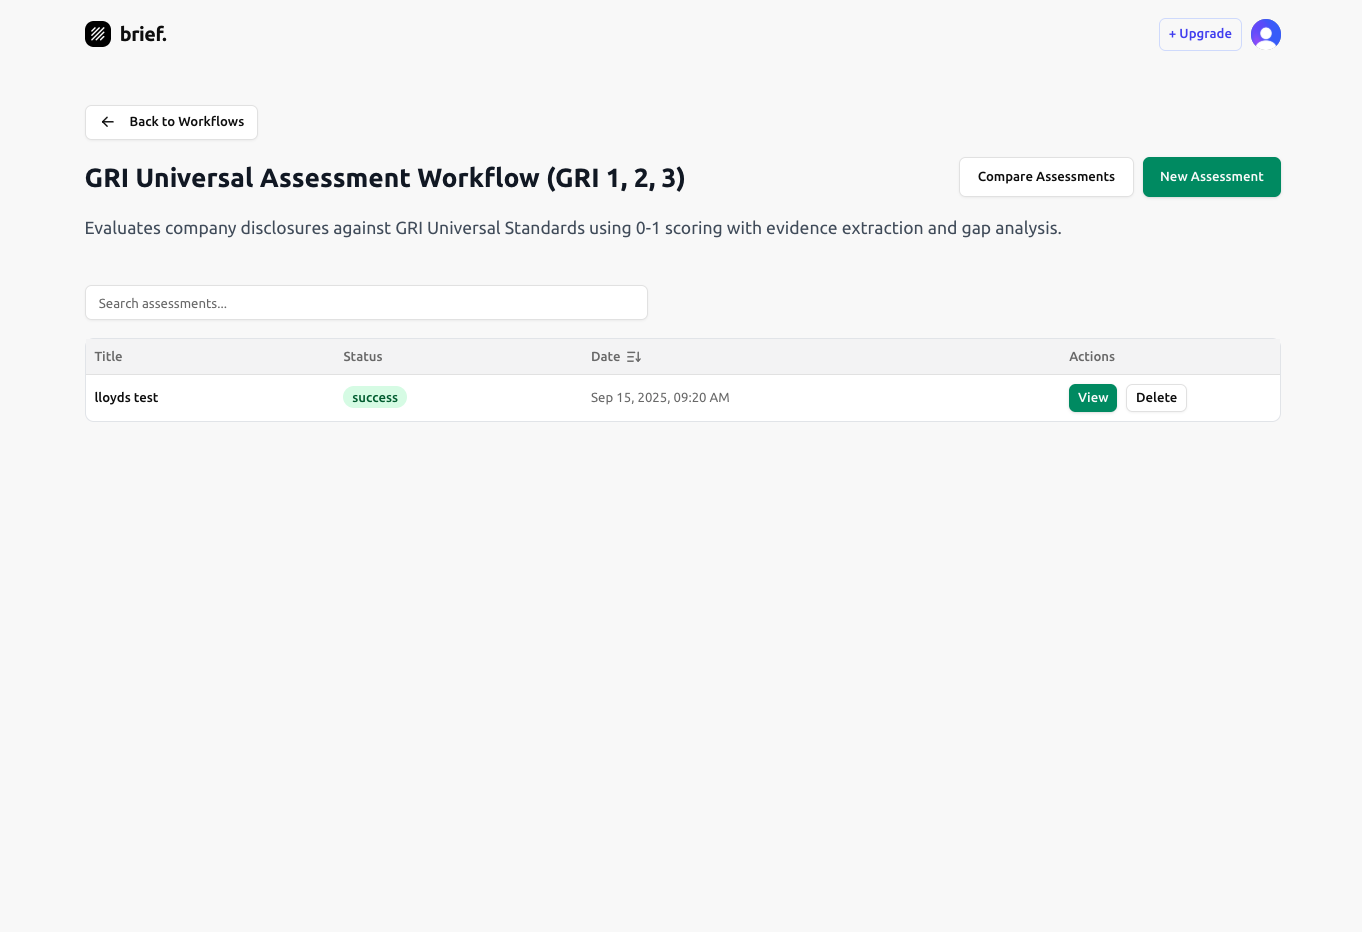Viewport: 1362px width, 932px height.
Task: Click the search assessments field
Action: tap(366, 302)
